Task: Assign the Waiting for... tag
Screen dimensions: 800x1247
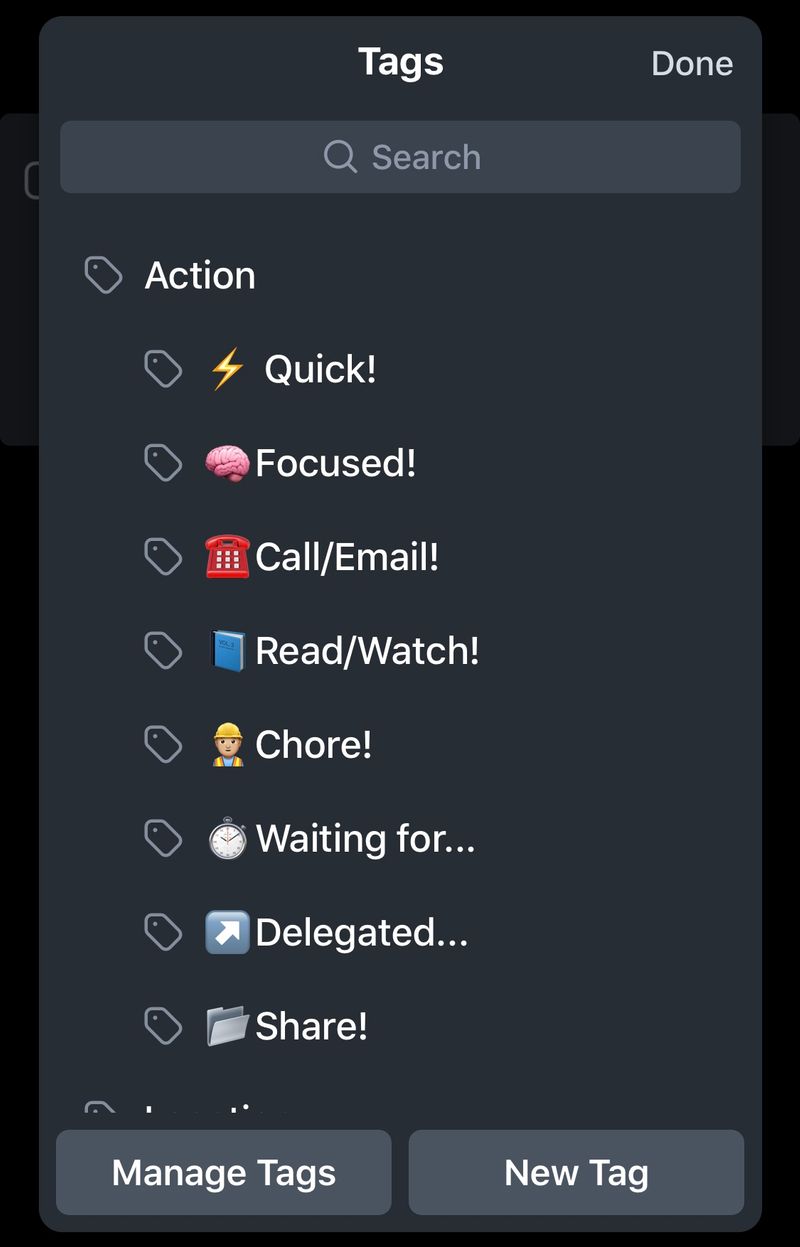Action: click(365, 838)
